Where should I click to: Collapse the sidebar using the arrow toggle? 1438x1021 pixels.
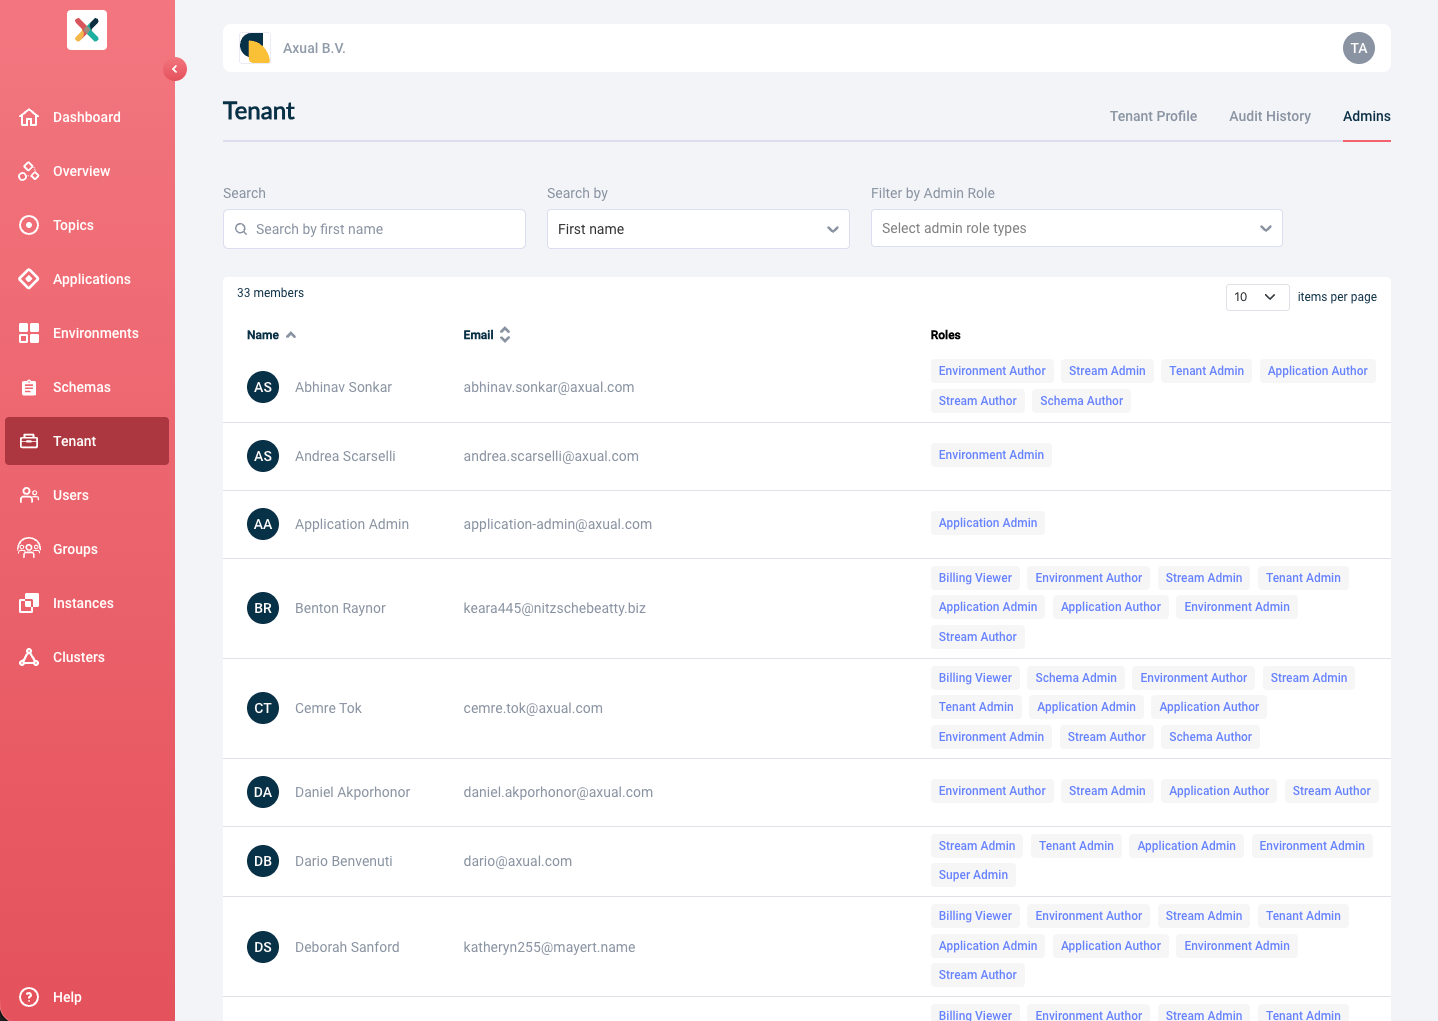coord(175,69)
